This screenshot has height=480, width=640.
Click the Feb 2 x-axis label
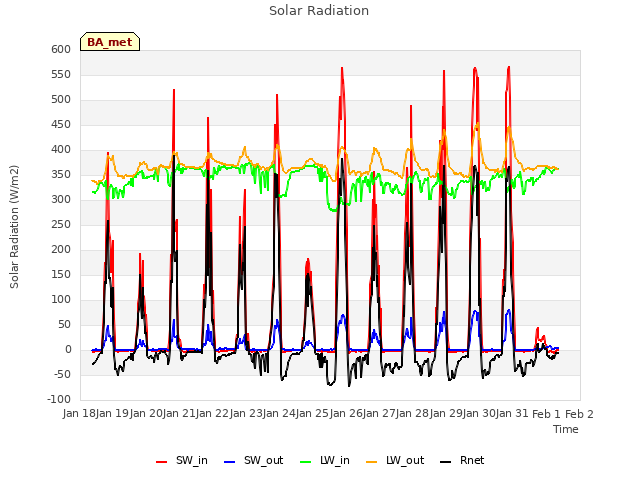point(579,414)
